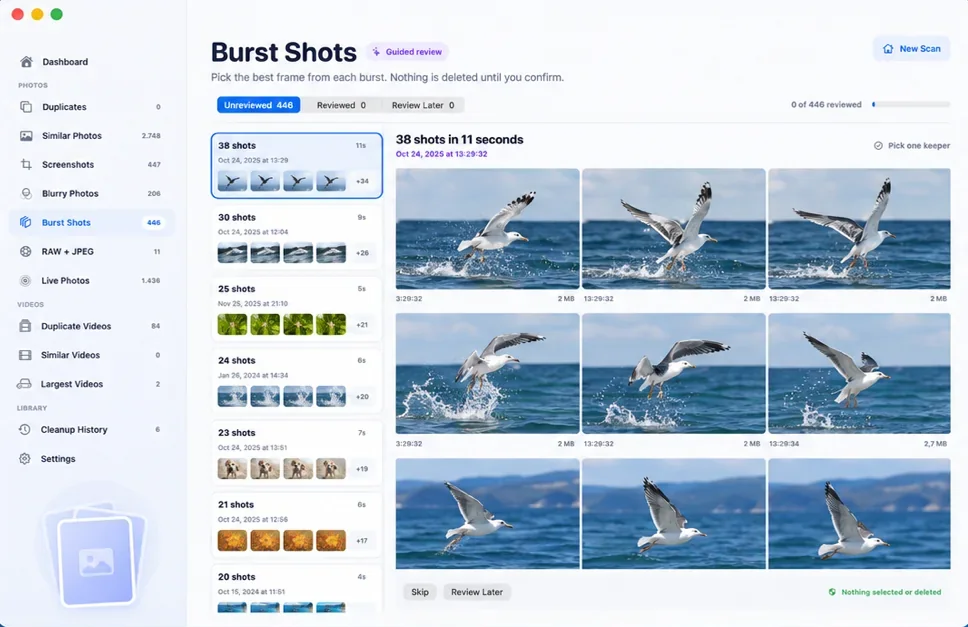Click the +19 badge in 23 shots

tap(362, 469)
